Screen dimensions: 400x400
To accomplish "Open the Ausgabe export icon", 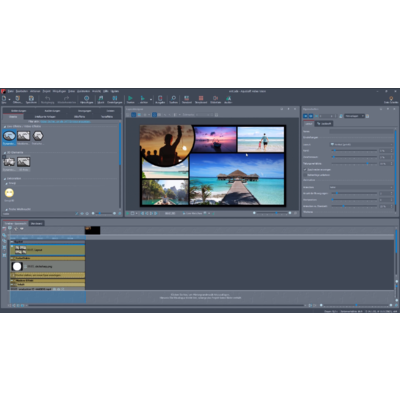I will tap(160, 98).
